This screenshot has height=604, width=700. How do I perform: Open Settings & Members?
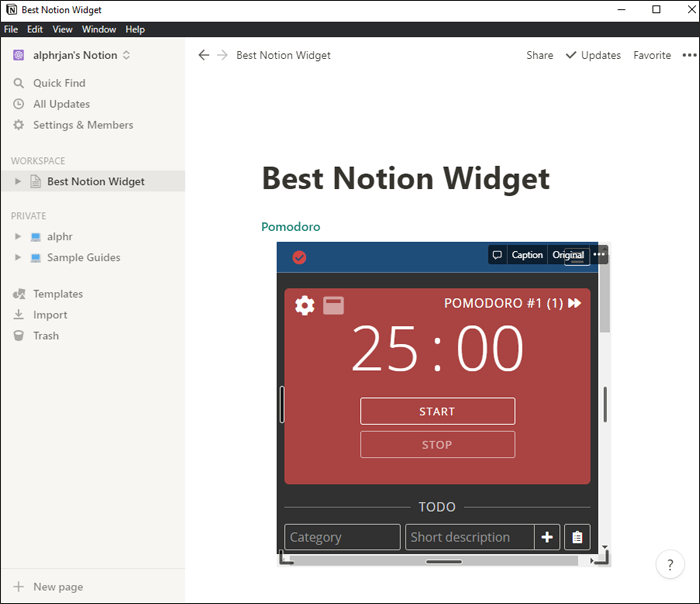pyautogui.click(x=93, y=125)
